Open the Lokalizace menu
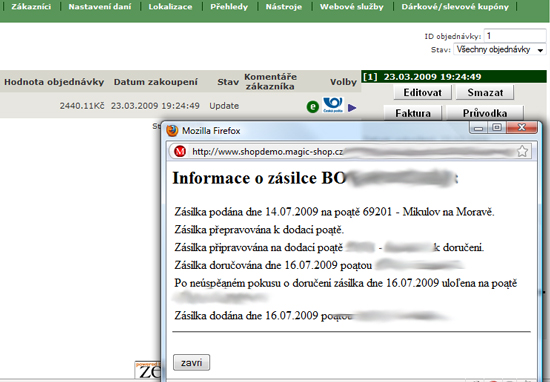Image resolution: width=550 pixels, height=382 pixels. tap(170, 7)
